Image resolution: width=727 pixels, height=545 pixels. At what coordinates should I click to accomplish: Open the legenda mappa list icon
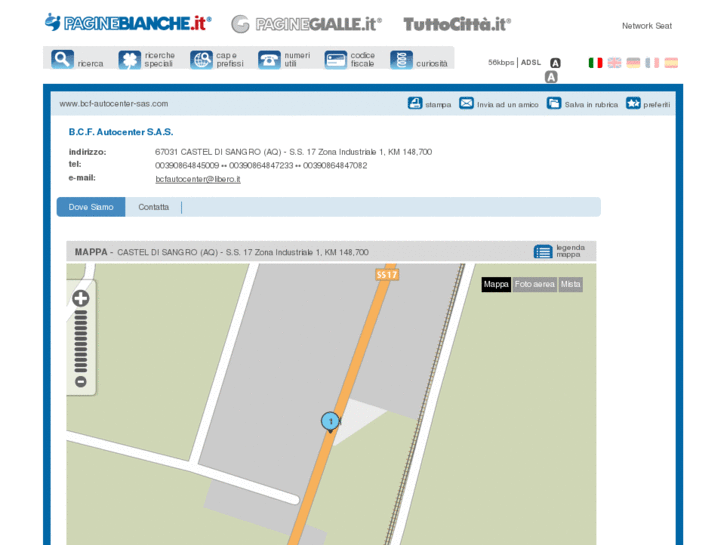coord(543,251)
